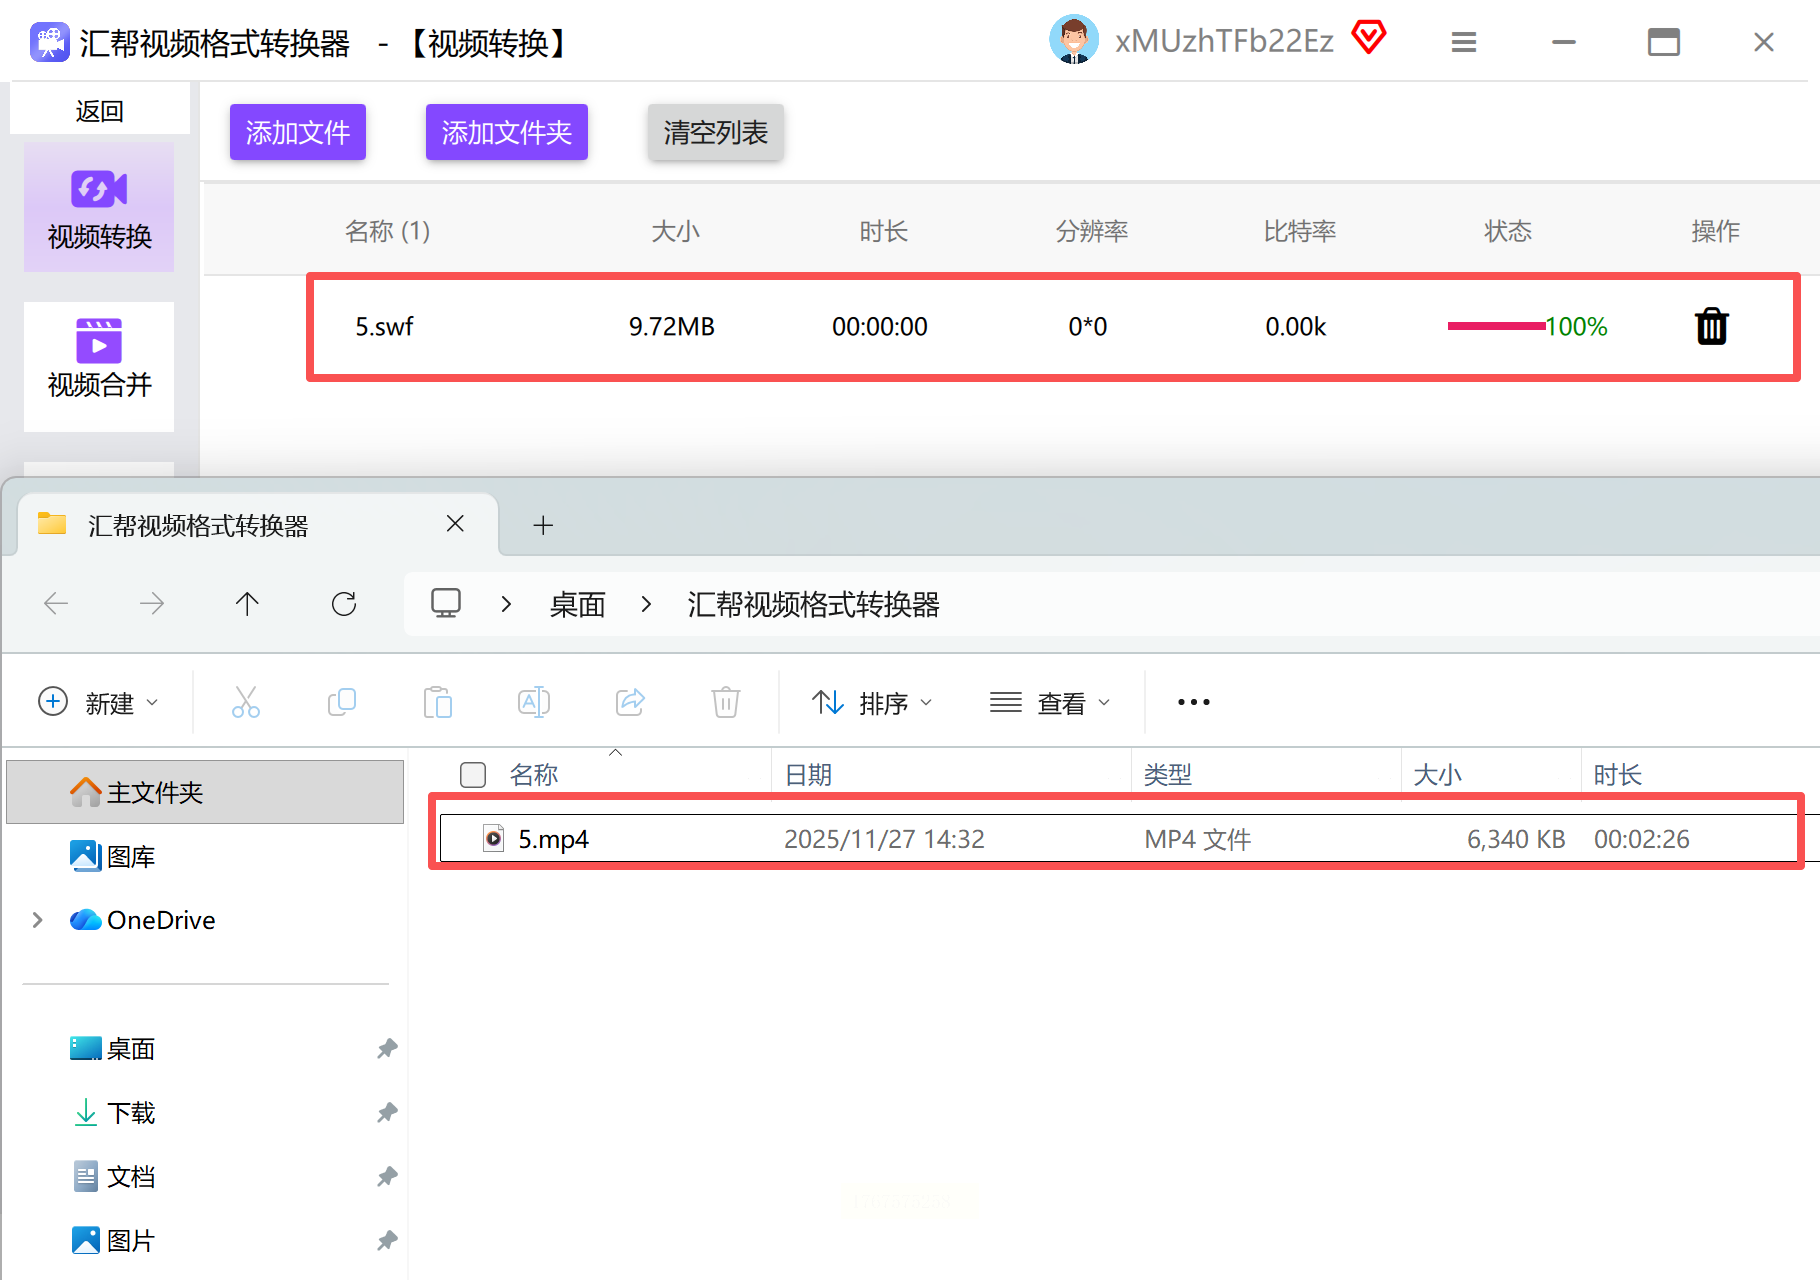
Task: Click the 5.swf conversion progress bar
Action: (x=1496, y=326)
